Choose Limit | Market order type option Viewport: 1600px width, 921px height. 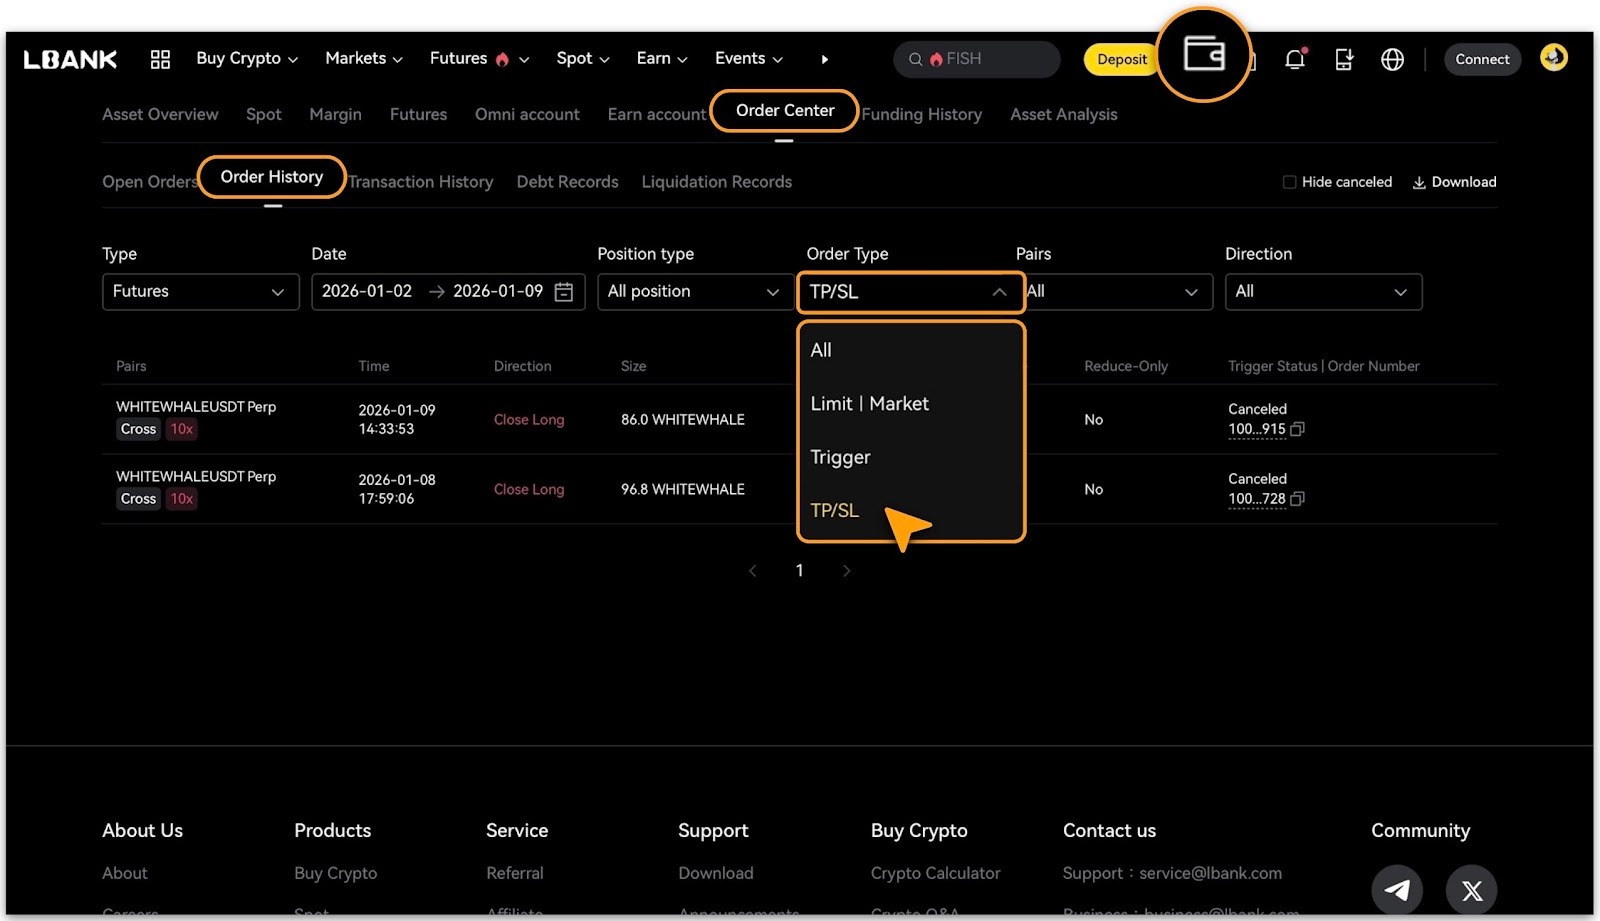click(x=869, y=404)
